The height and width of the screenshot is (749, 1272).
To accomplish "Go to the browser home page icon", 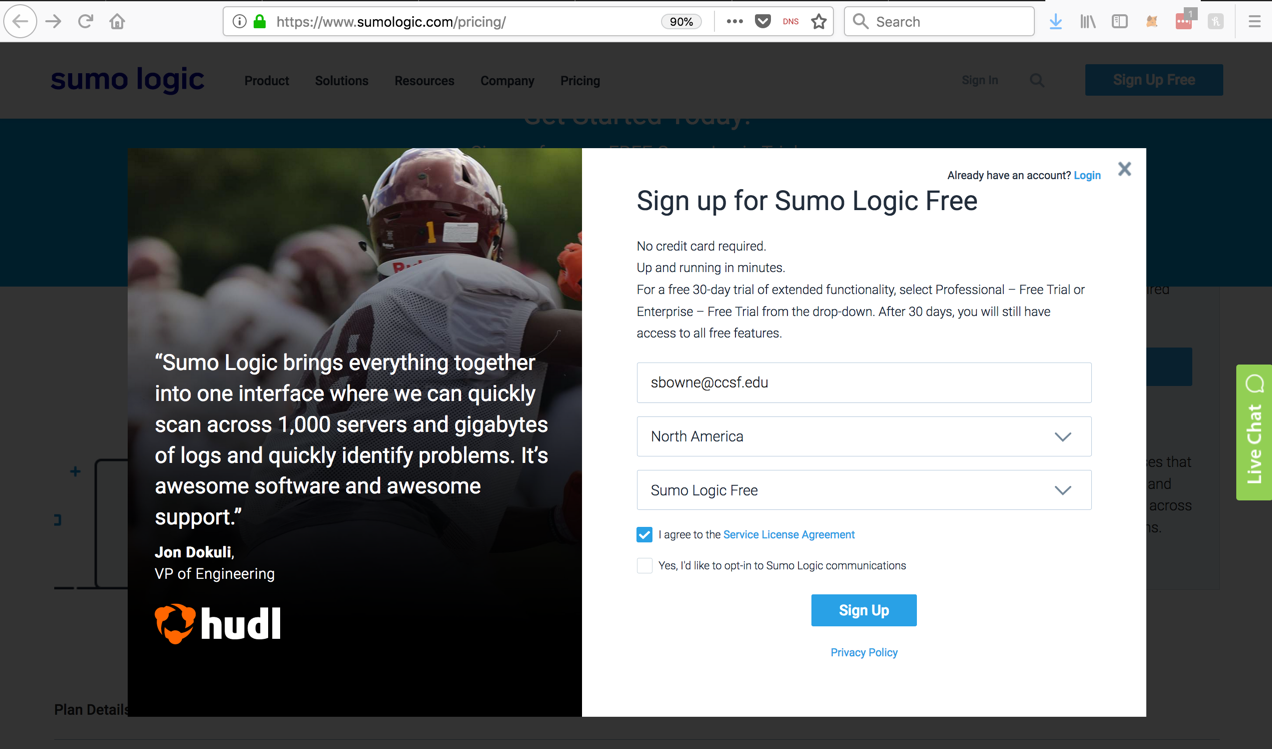I will (117, 21).
